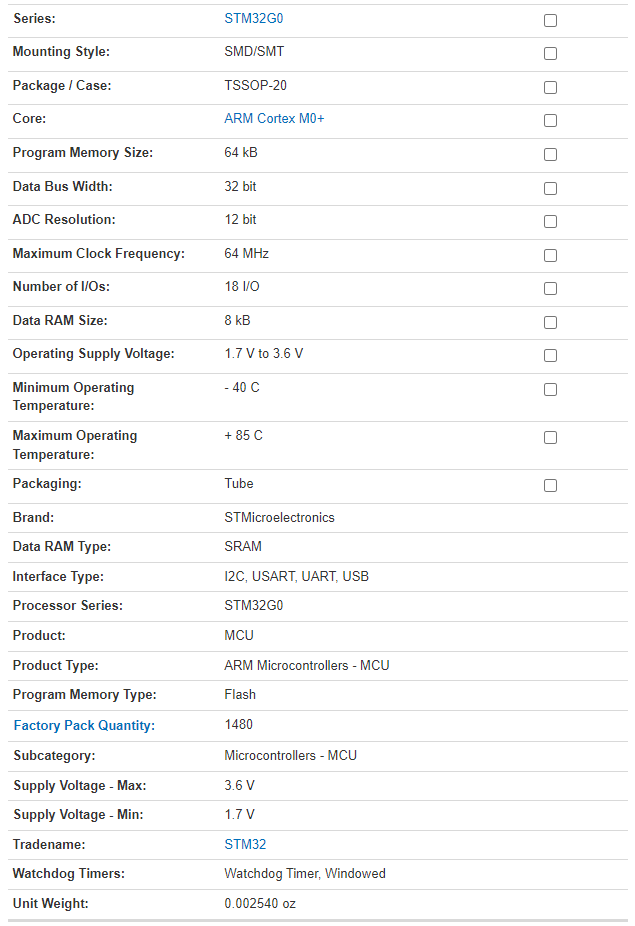This screenshot has width=635, height=926.
Task: Follow the ARM Cortex M0+ link
Action: pos(274,119)
